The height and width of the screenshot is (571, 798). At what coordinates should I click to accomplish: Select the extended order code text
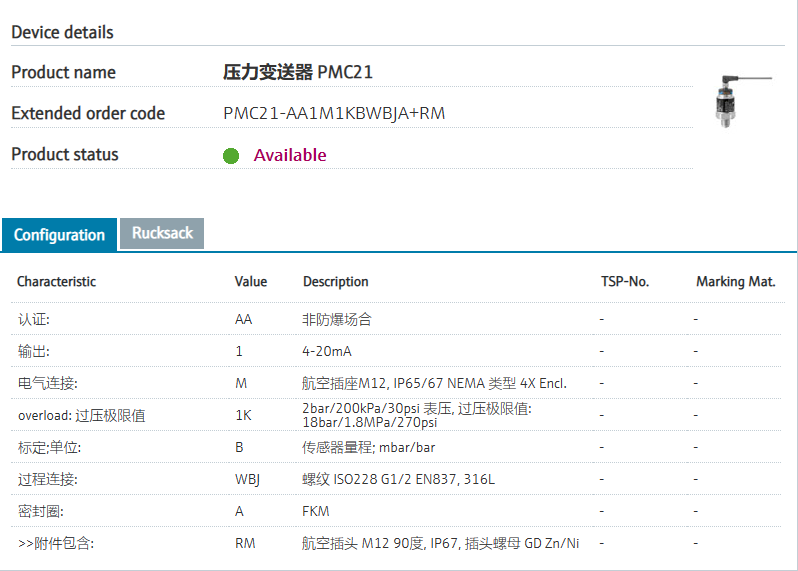(334, 113)
